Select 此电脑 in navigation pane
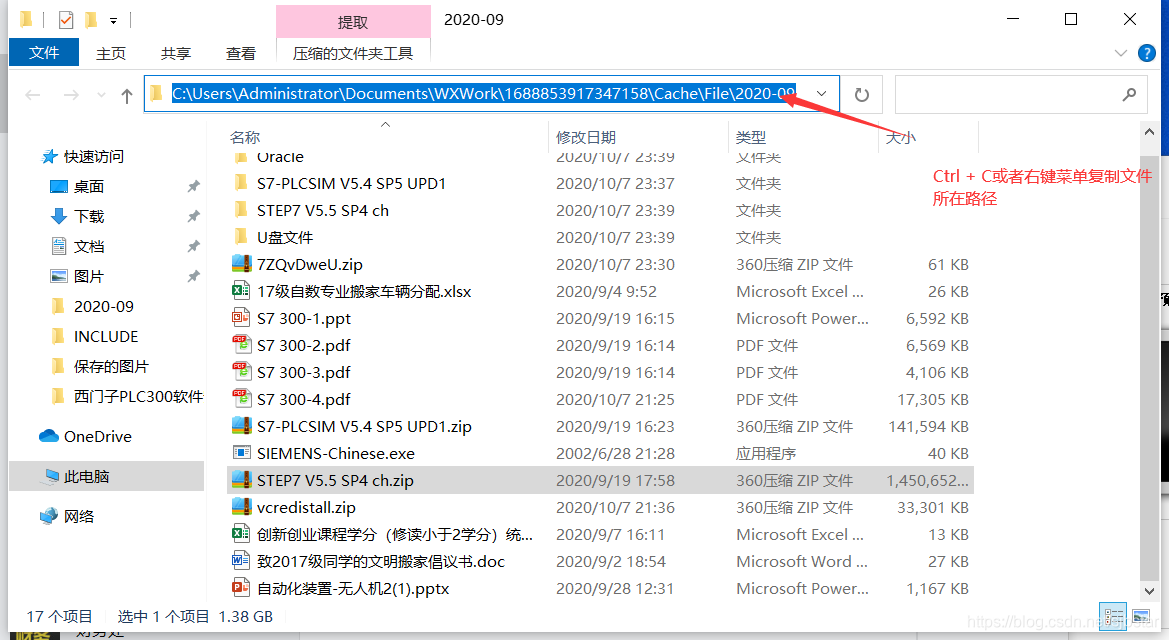The image size is (1169, 640). [86, 476]
